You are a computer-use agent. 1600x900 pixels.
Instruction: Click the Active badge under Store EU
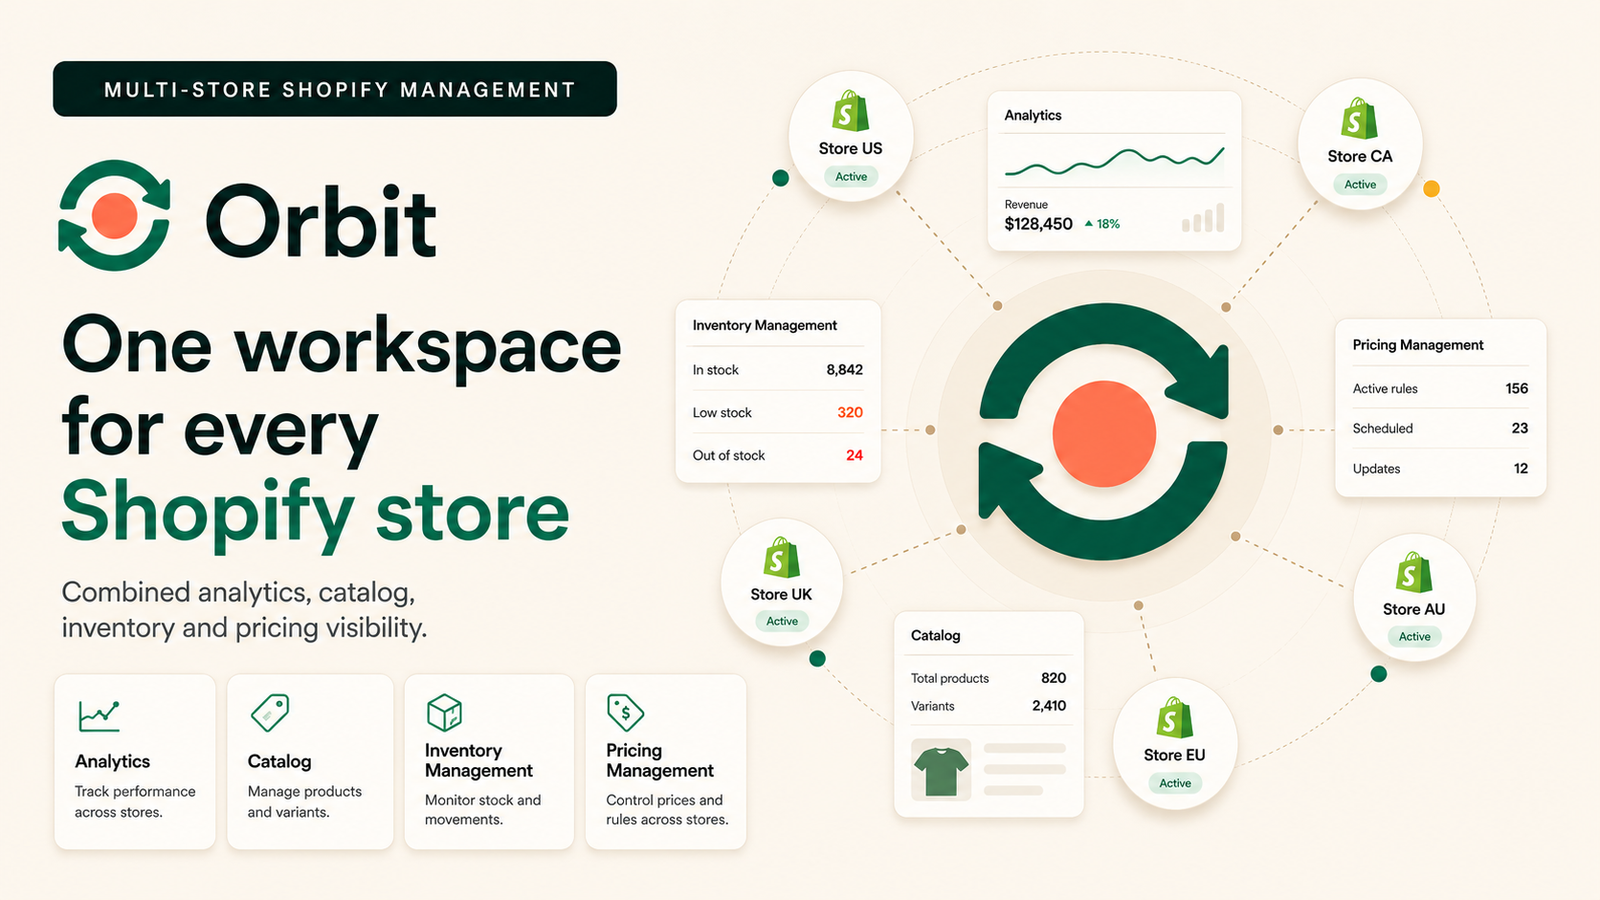(x=1175, y=783)
